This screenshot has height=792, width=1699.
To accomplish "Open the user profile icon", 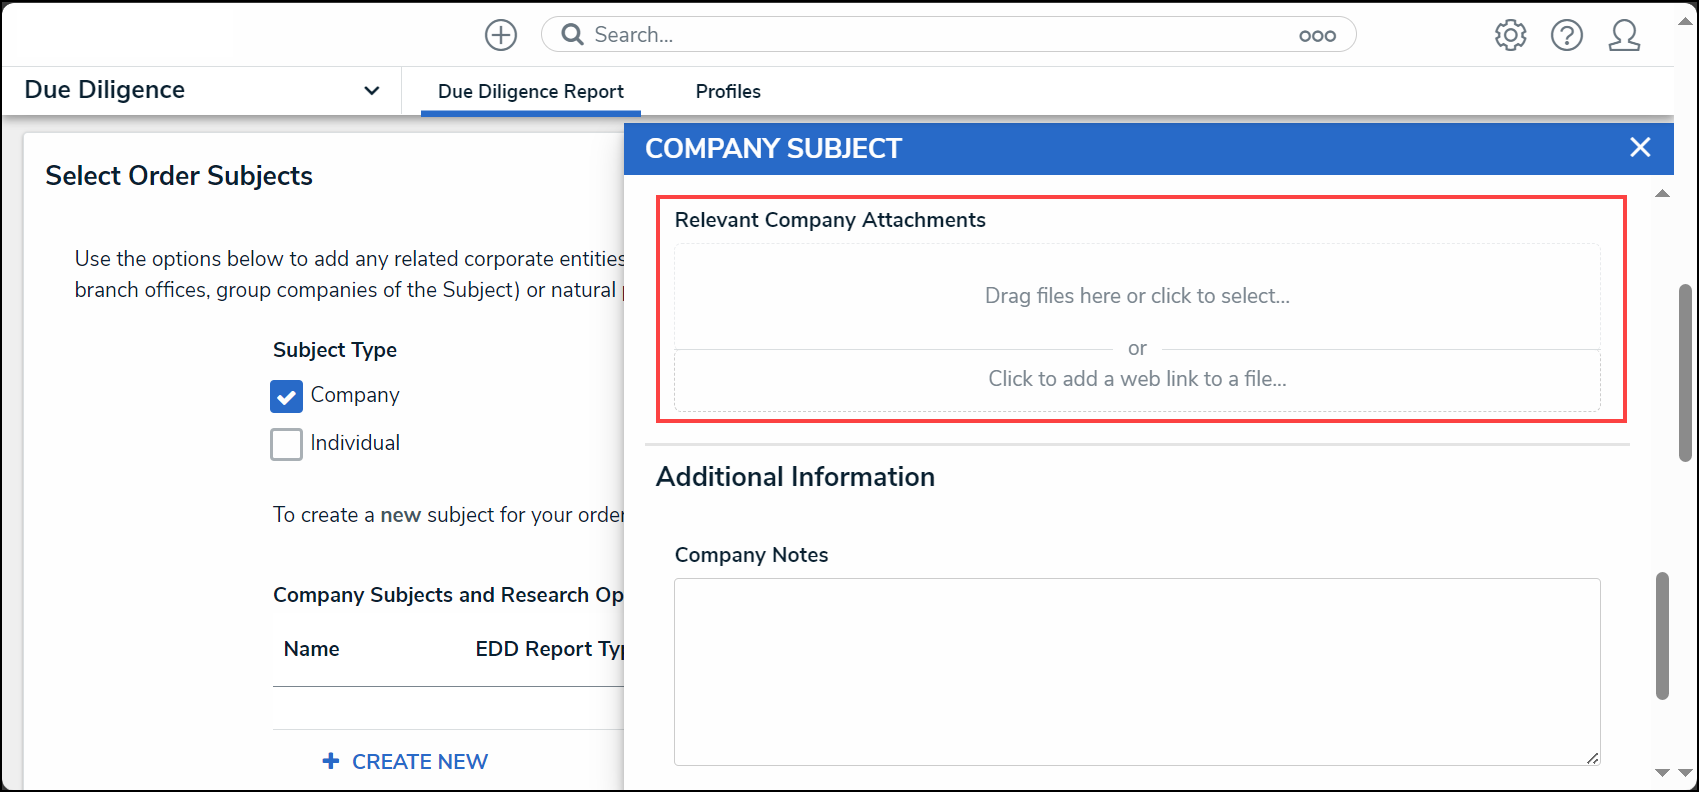I will 1624,35.
